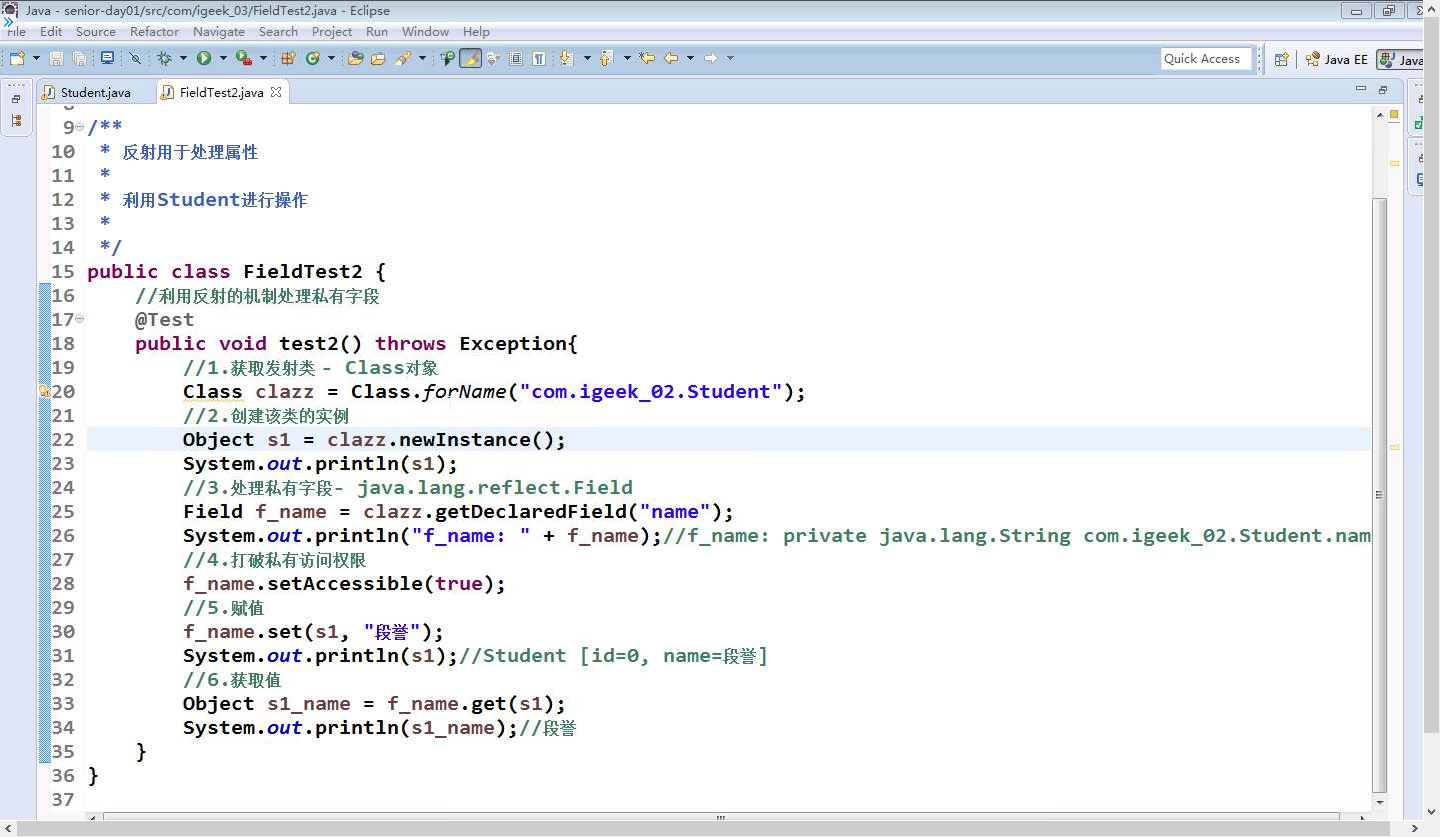
Task: Go to Last Edit Location icon
Action: [x=646, y=58]
